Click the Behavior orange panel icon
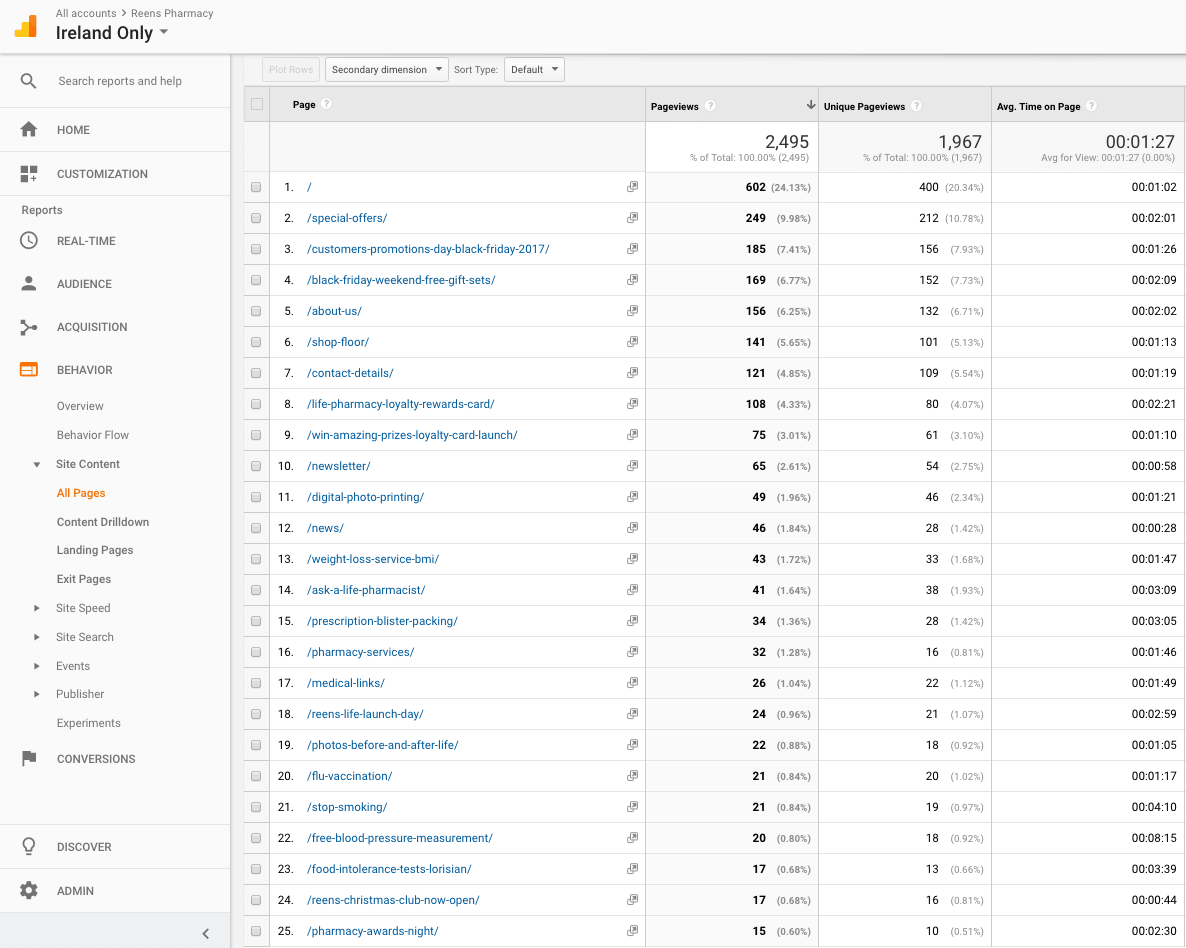The image size is (1186, 948). click(29, 370)
